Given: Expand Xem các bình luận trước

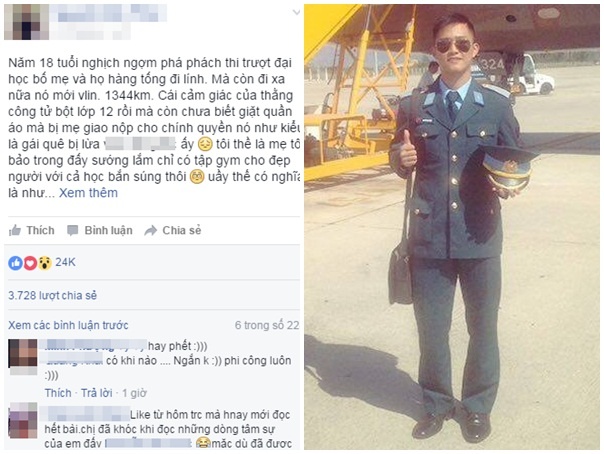Looking at the screenshot, I should pyautogui.click(x=68, y=325).
